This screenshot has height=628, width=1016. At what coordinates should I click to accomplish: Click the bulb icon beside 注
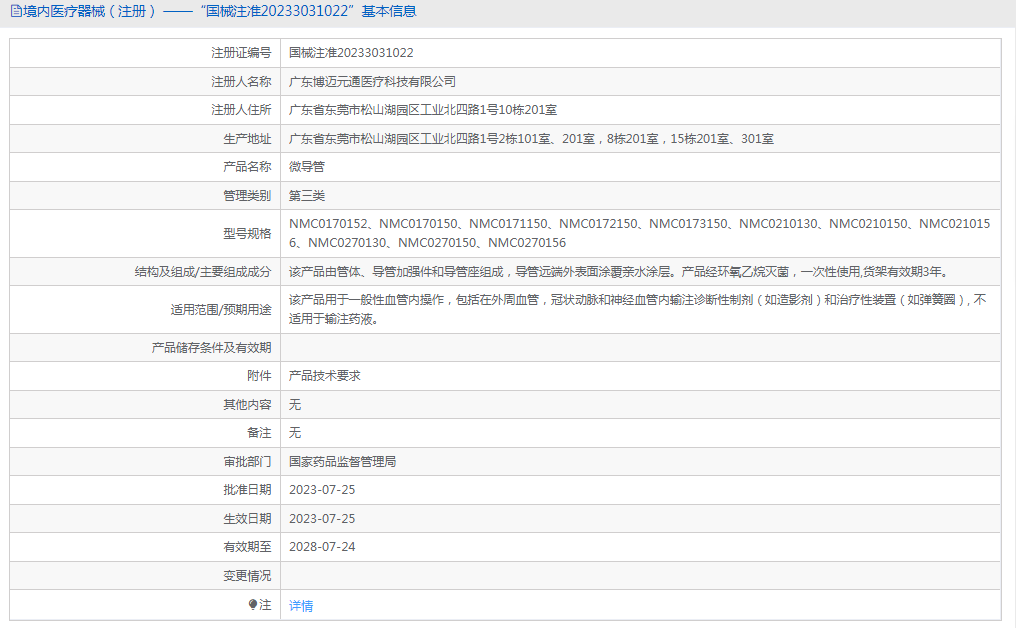pos(253,605)
